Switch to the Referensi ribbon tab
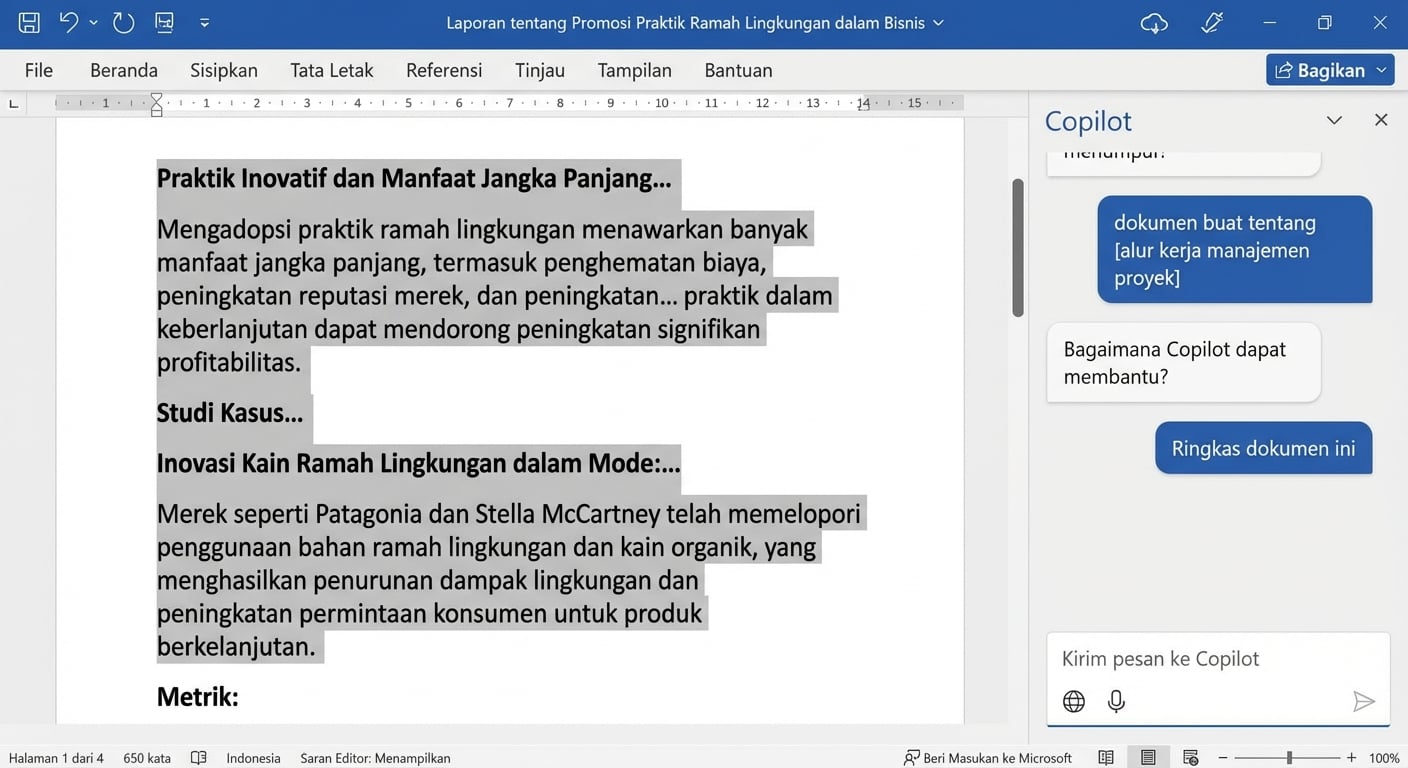The height and width of the screenshot is (768, 1408). pyautogui.click(x=443, y=70)
